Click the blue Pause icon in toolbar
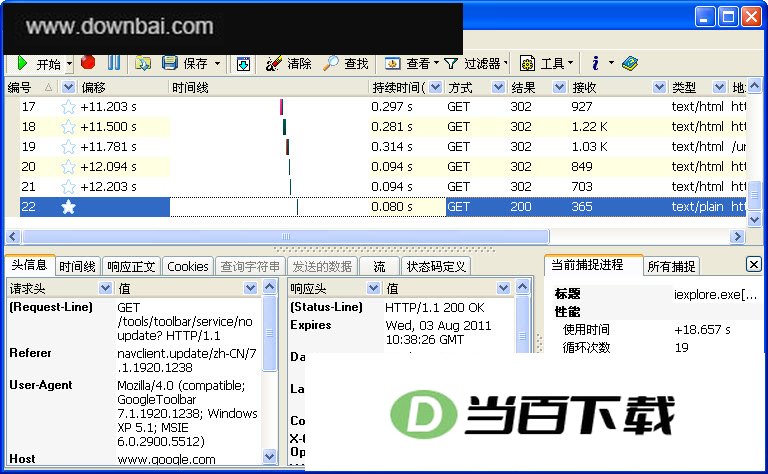 click(114, 63)
